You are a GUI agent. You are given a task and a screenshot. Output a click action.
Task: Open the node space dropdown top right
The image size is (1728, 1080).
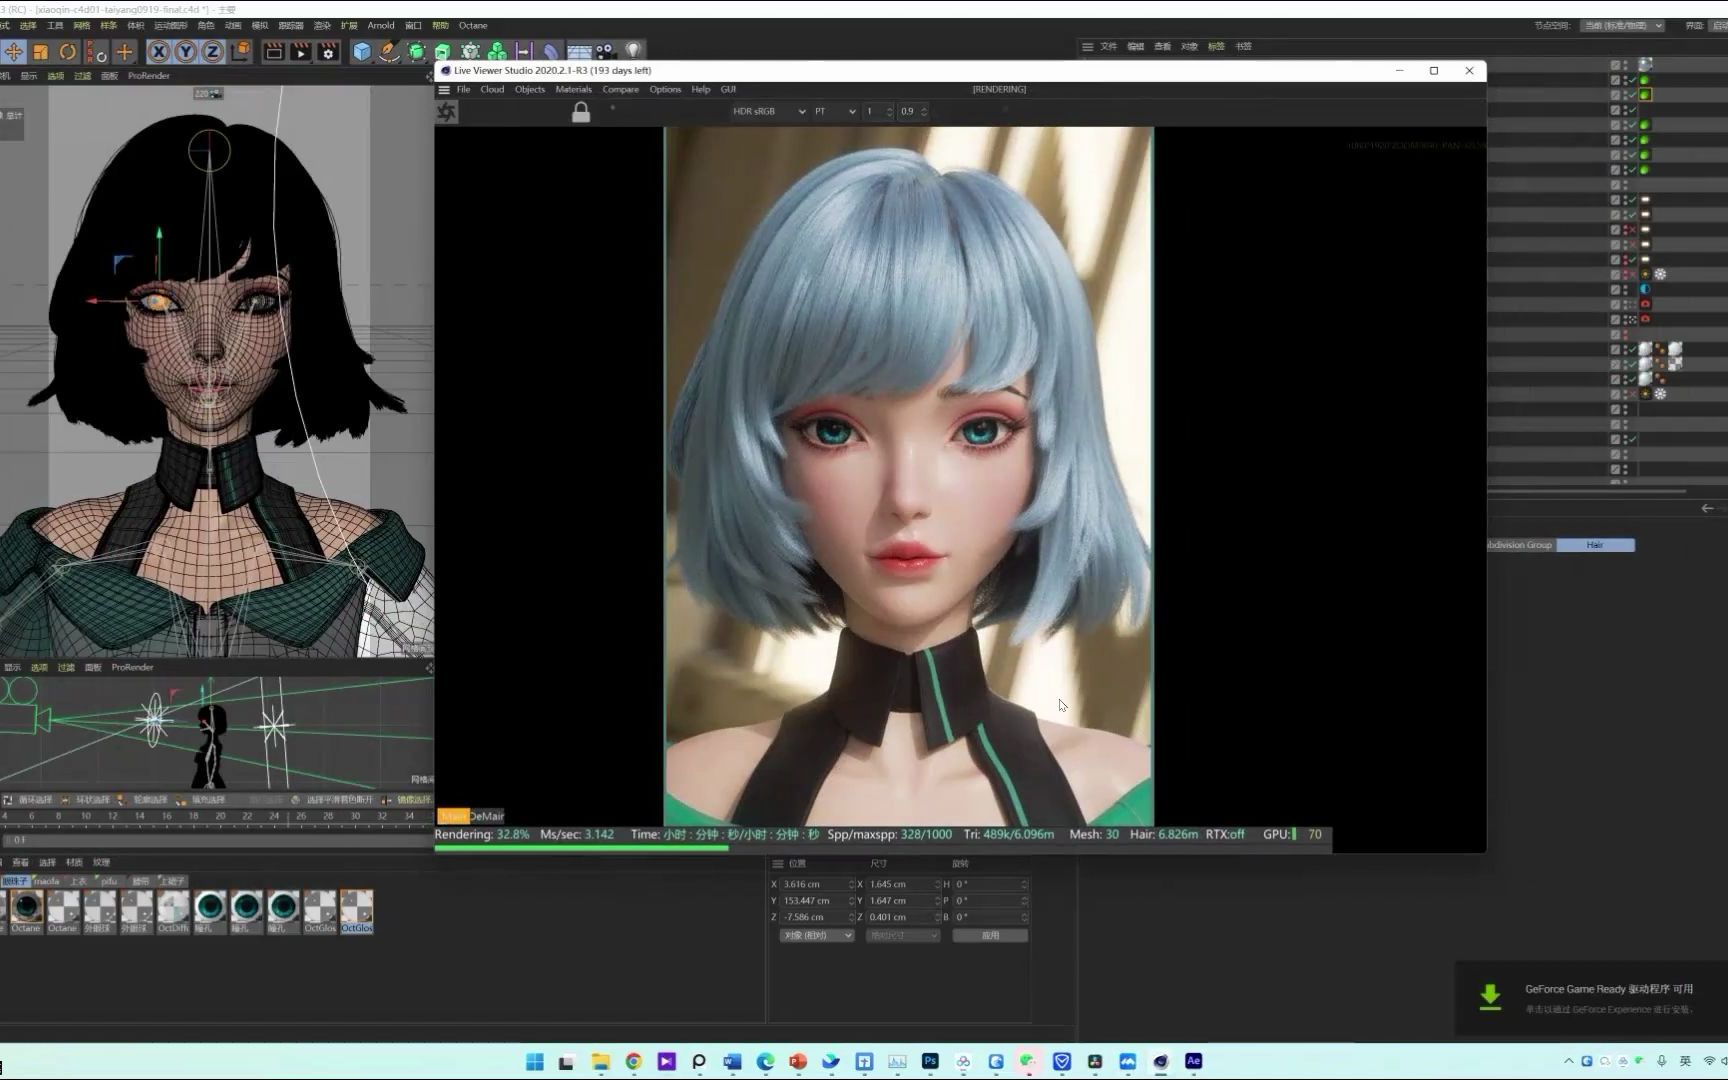pyautogui.click(x=1622, y=26)
